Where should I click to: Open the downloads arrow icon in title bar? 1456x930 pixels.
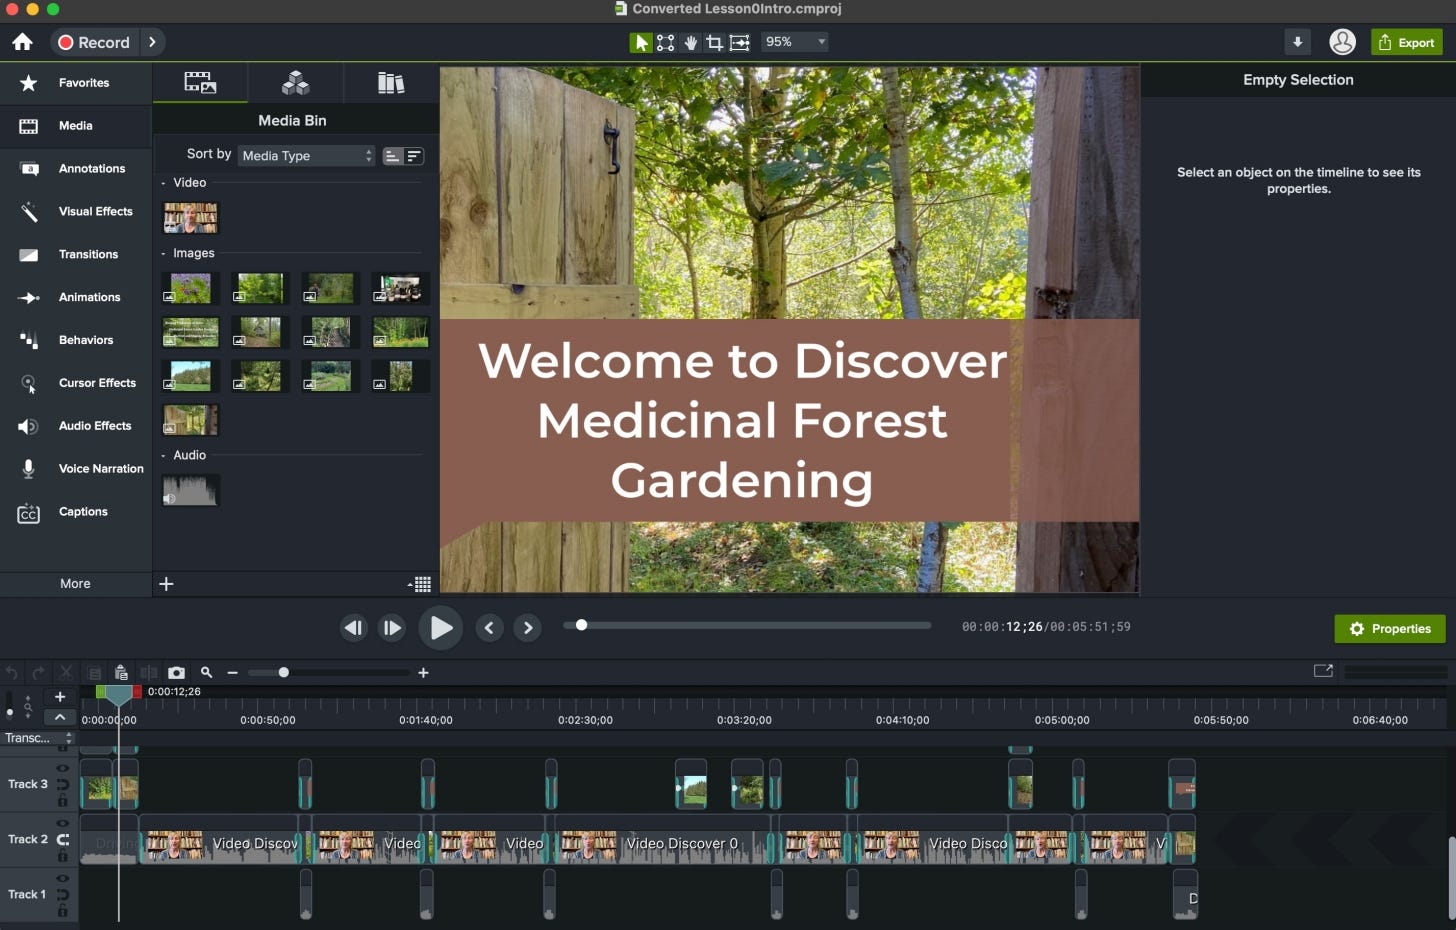click(1297, 42)
